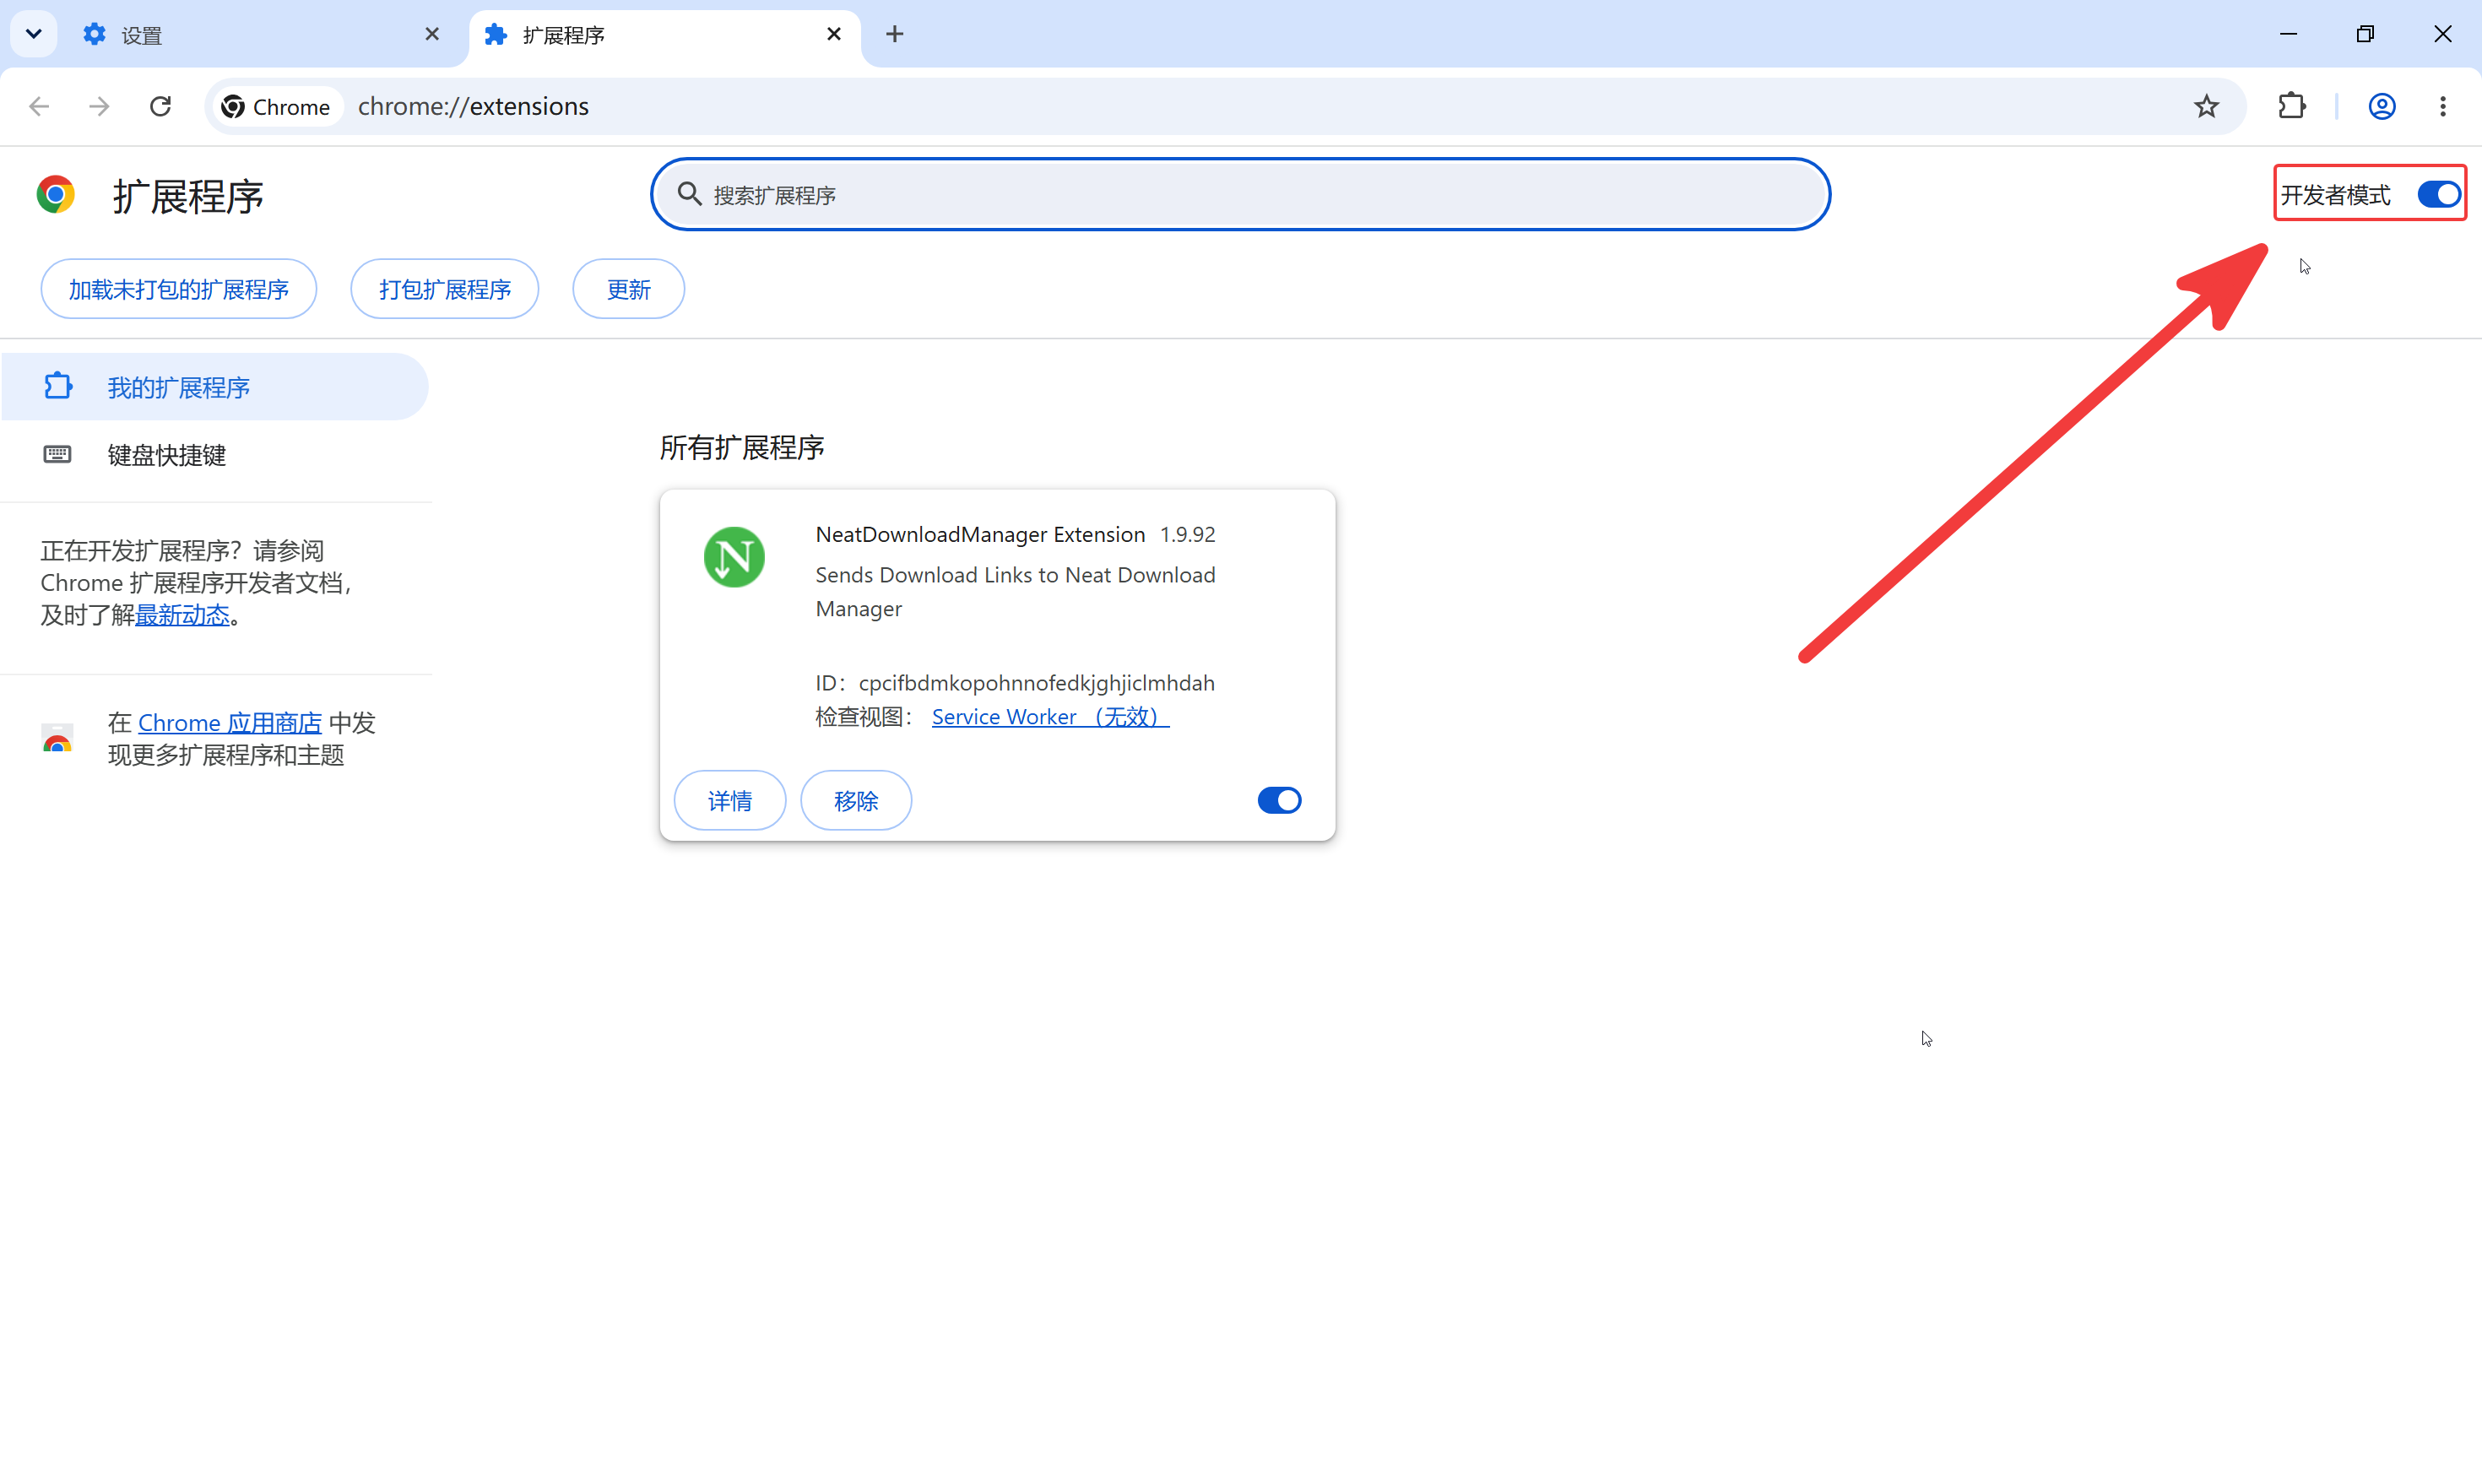Viewport: 2482px width, 1484px height.
Task: Bookmark this page with star icon
Action: (2206, 106)
